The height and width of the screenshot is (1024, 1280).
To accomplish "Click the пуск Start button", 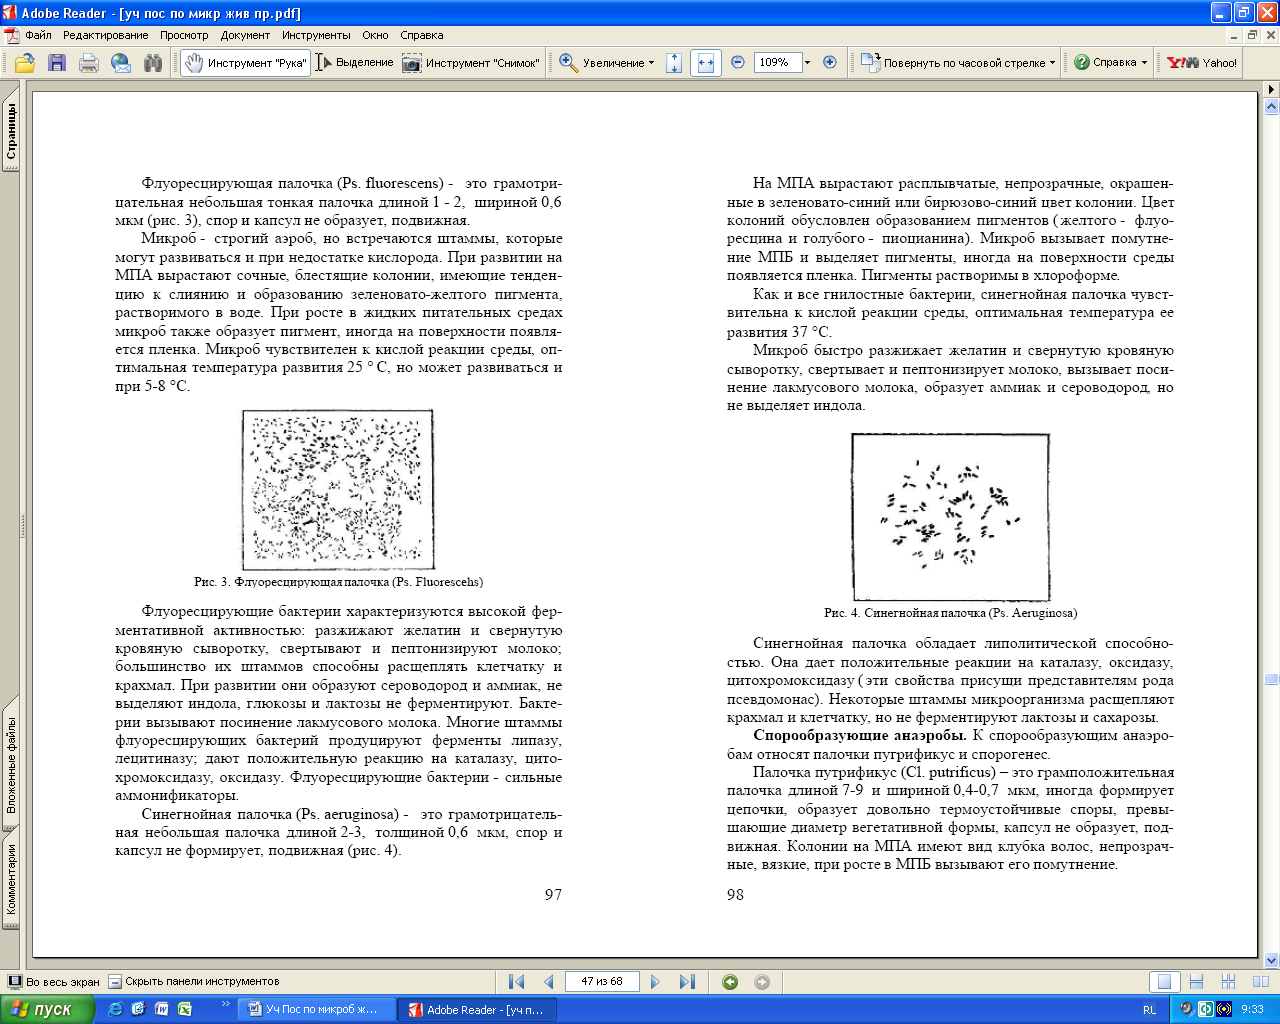I will pos(47,1009).
